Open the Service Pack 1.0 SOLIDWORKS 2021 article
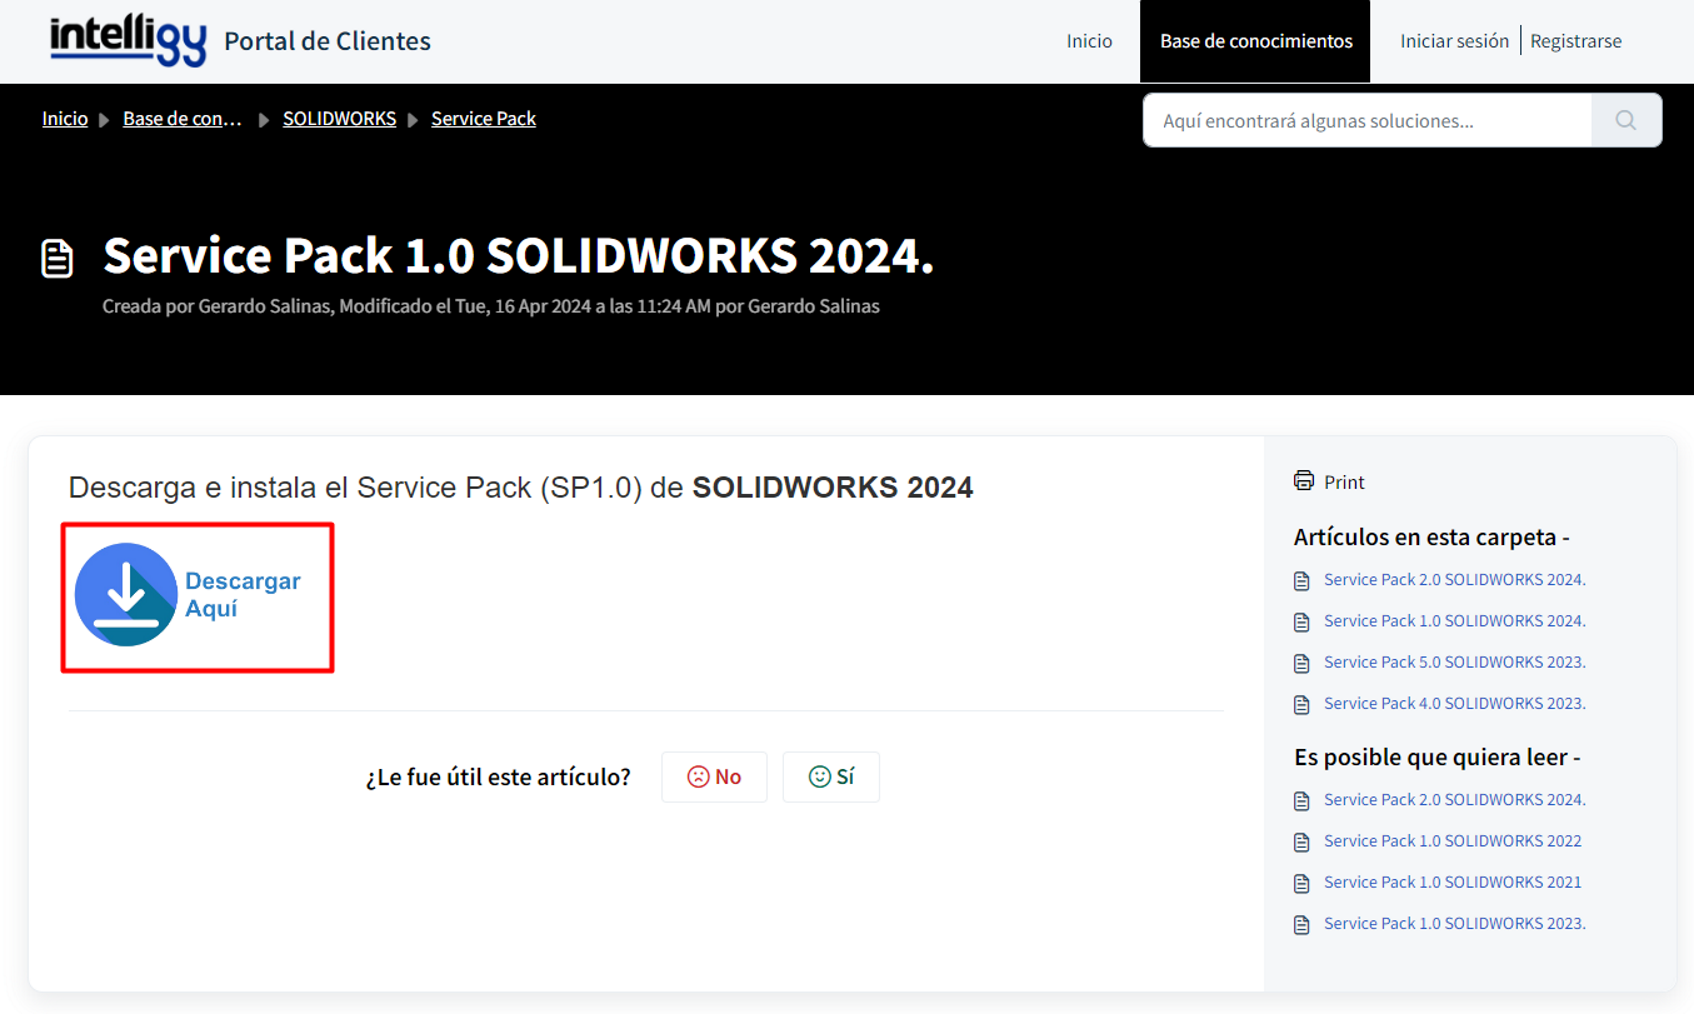 pos(1452,882)
